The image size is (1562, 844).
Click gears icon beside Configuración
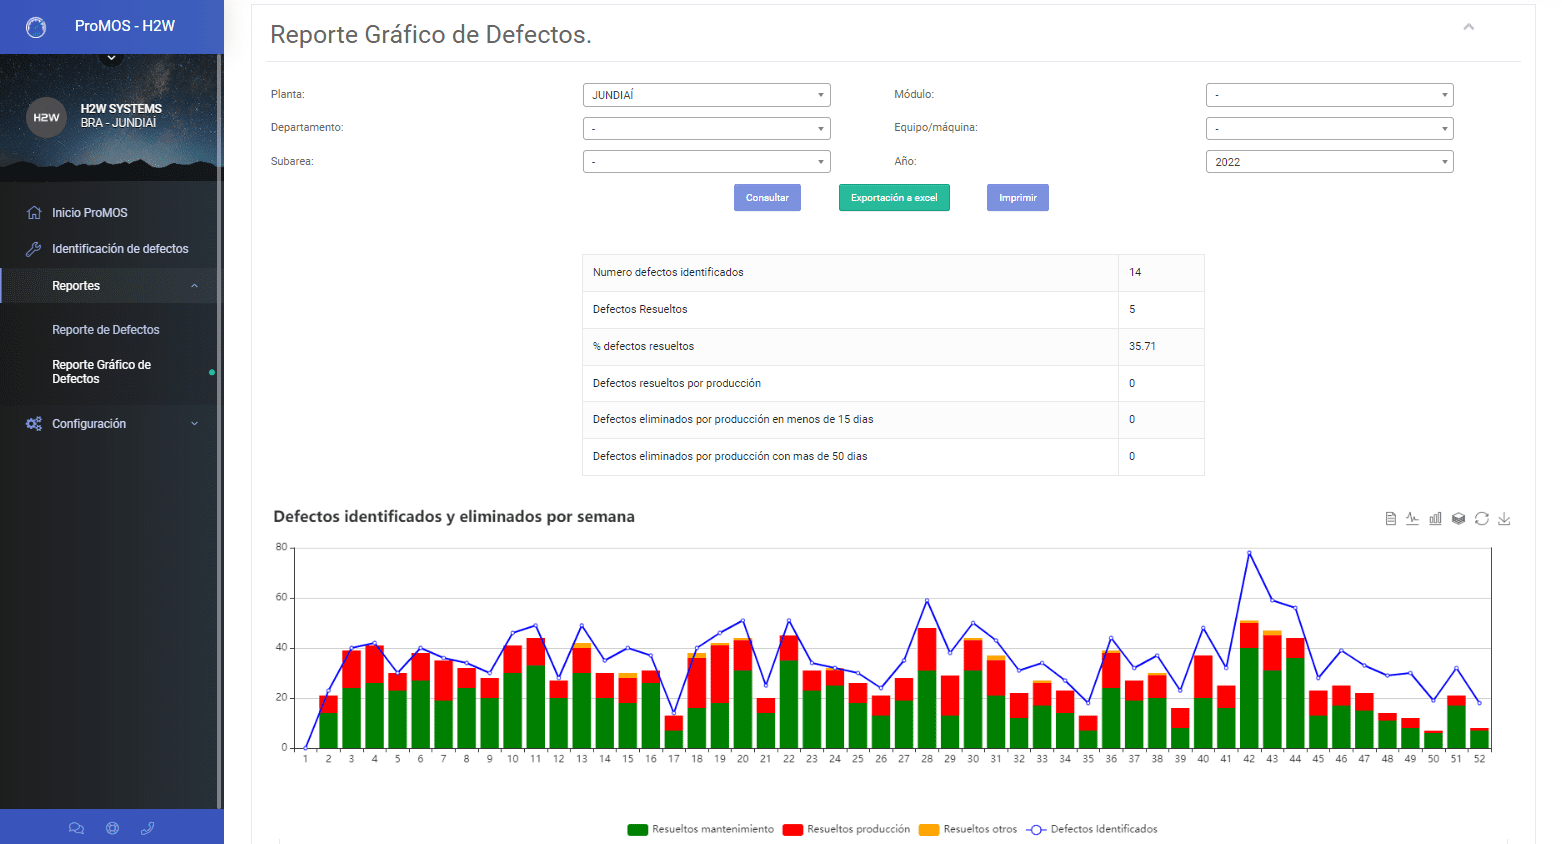[x=34, y=424]
